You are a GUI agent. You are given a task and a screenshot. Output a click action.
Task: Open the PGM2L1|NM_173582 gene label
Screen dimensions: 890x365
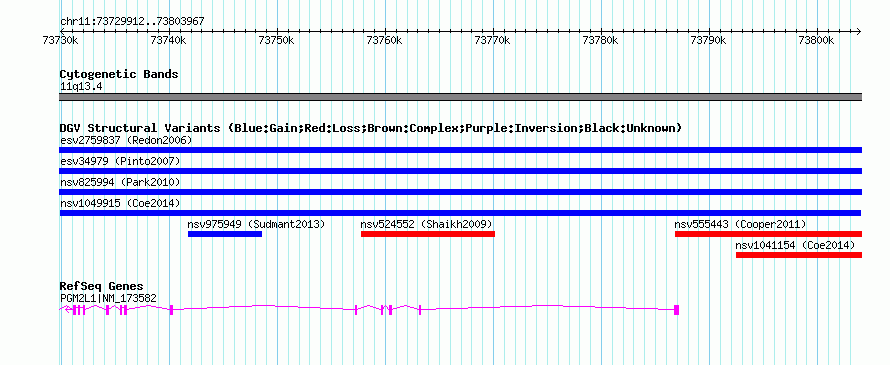click(108, 298)
